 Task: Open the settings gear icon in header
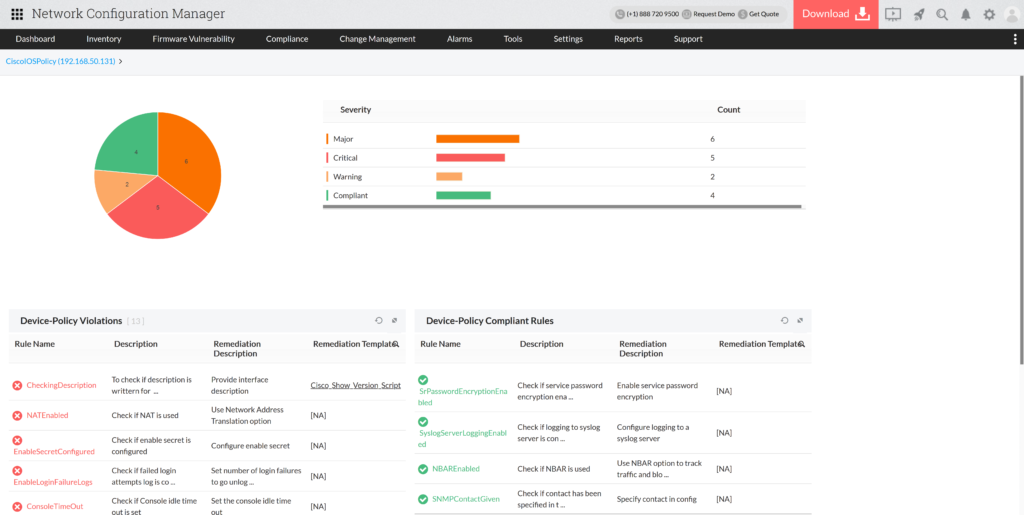(x=989, y=14)
